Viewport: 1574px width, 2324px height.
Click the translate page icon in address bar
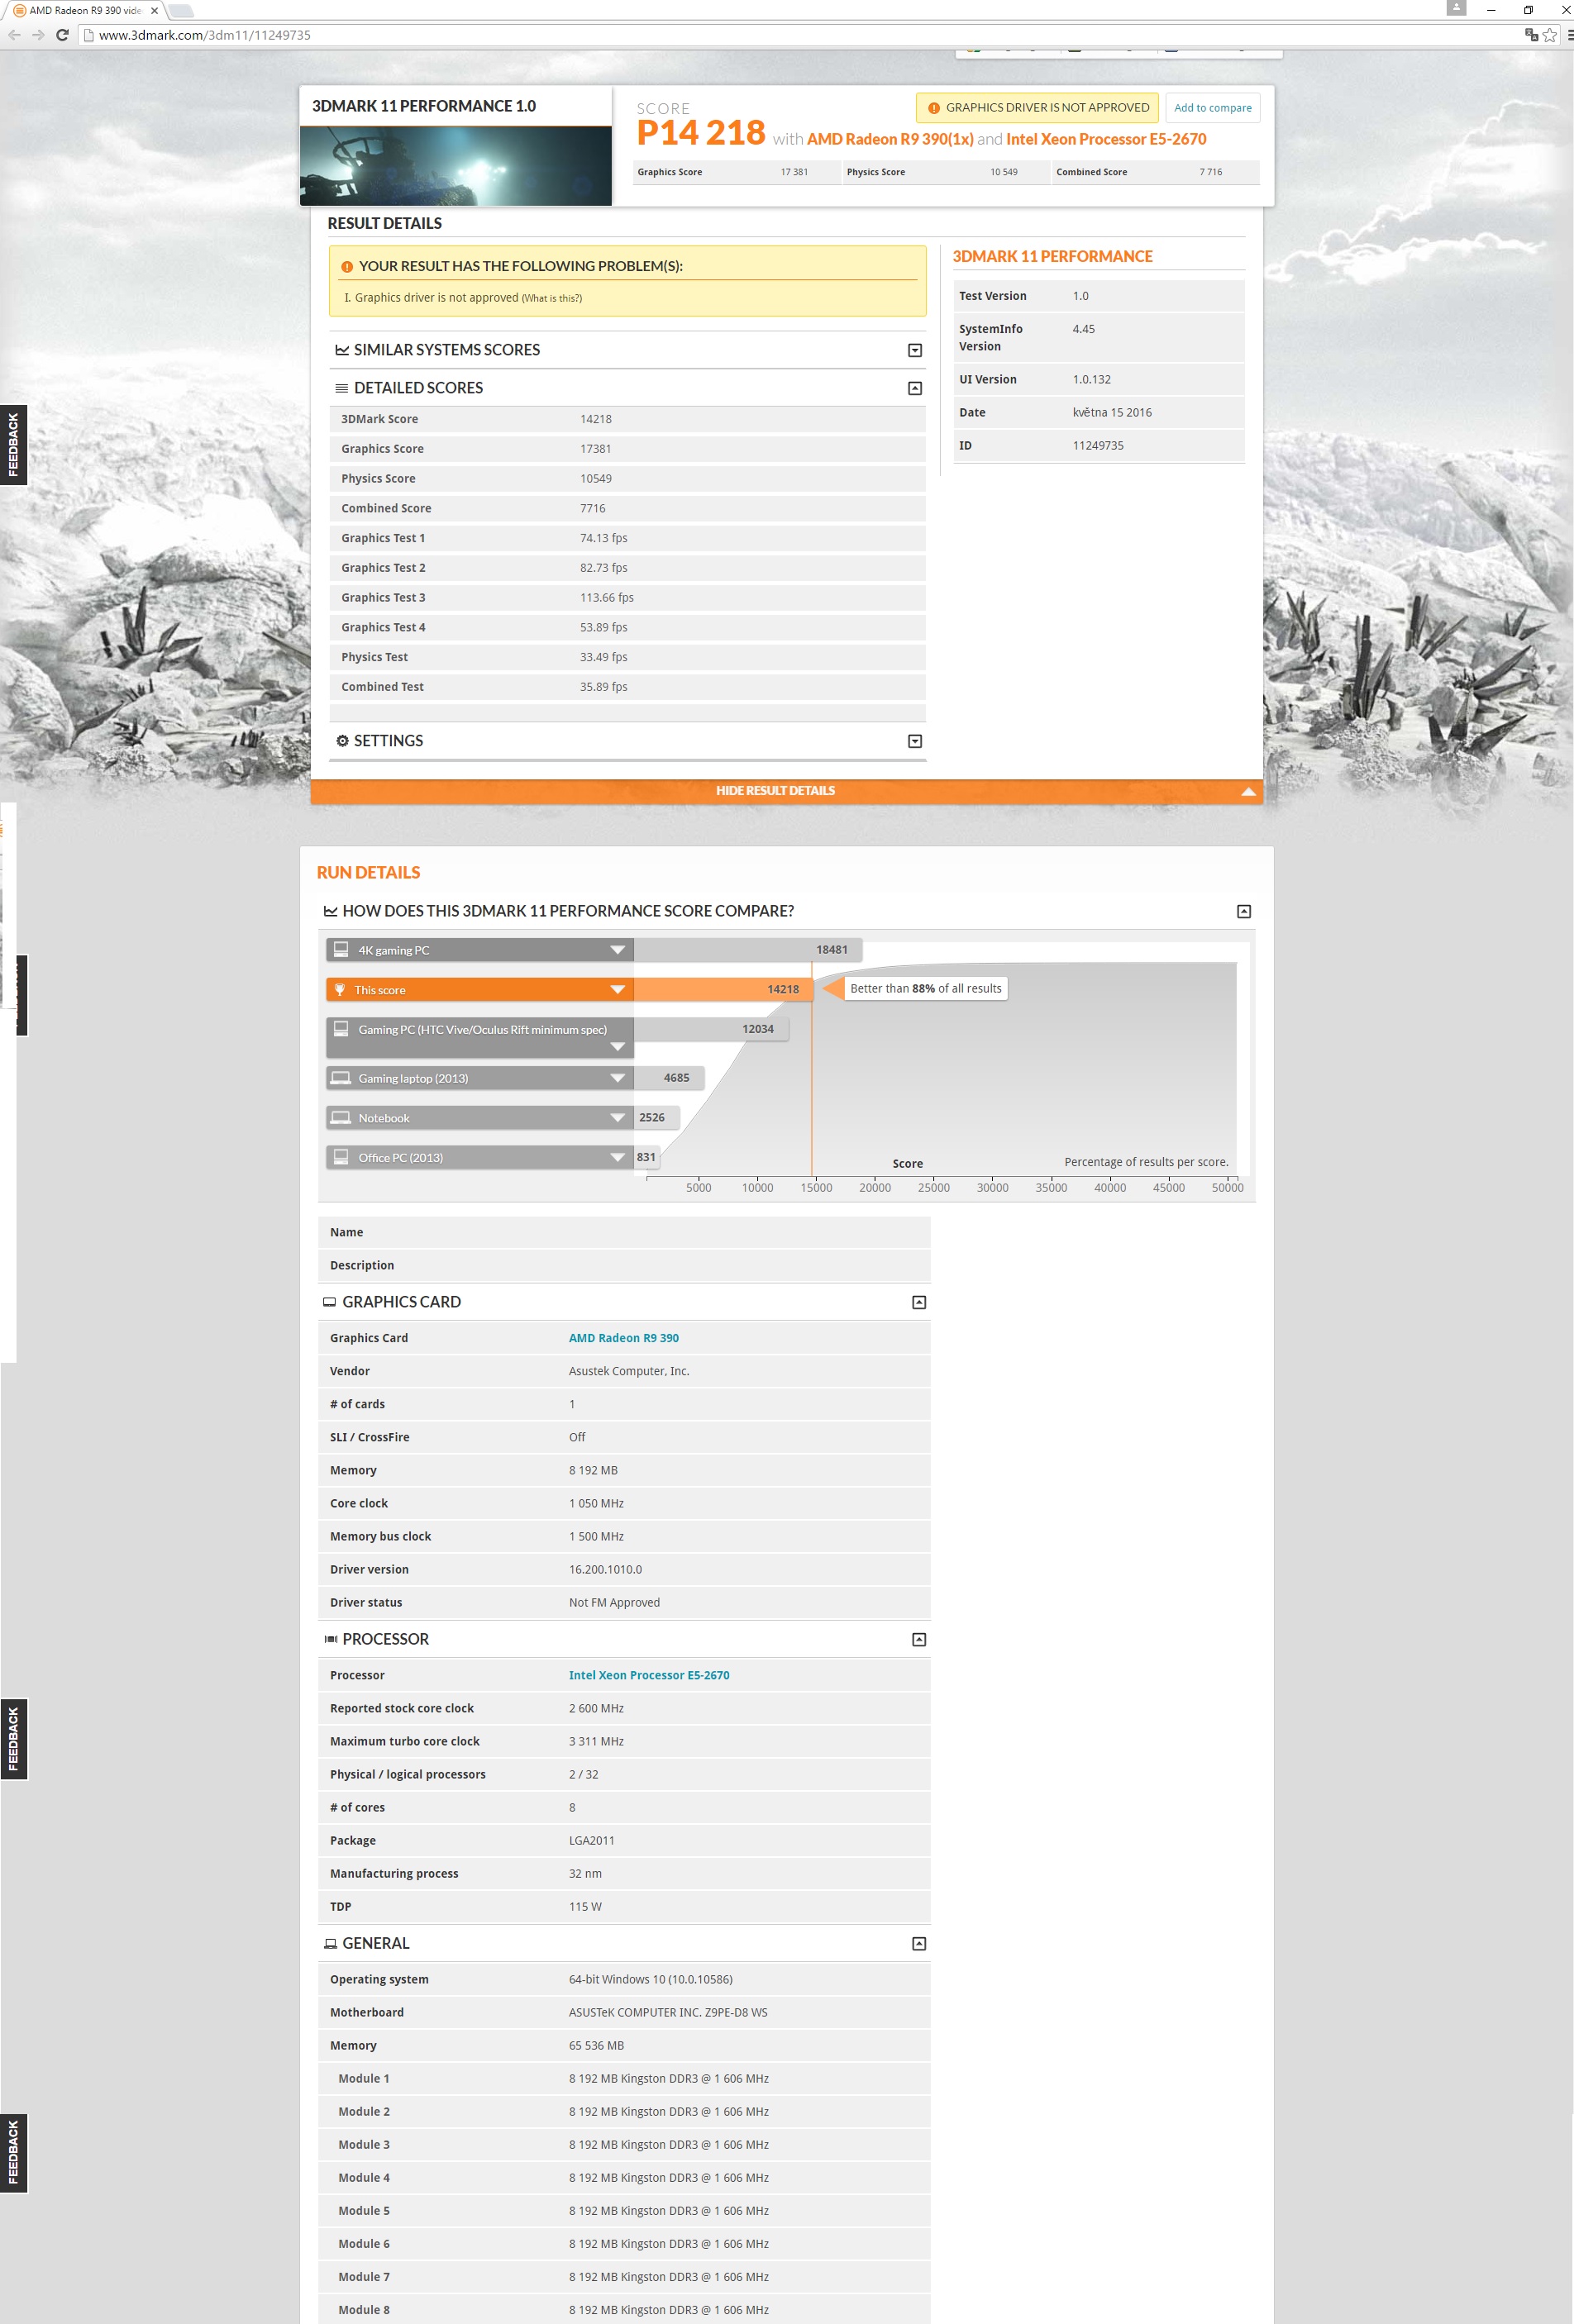pos(1530,35)
